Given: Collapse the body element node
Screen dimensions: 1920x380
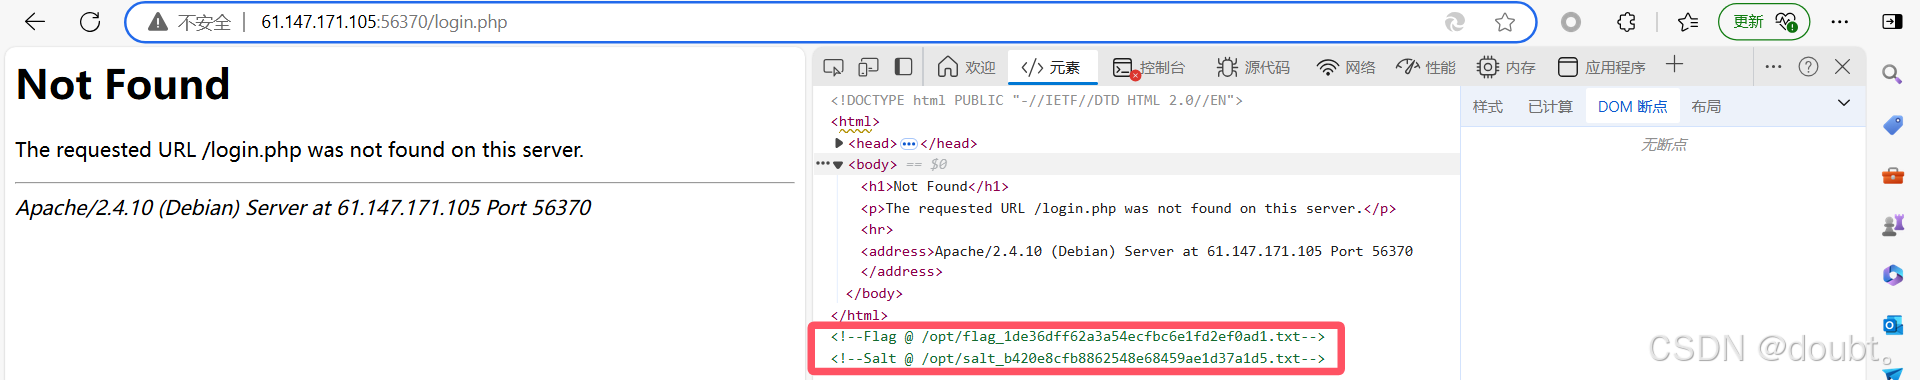Looking at the screenshot, I should (x=838, y=165).
